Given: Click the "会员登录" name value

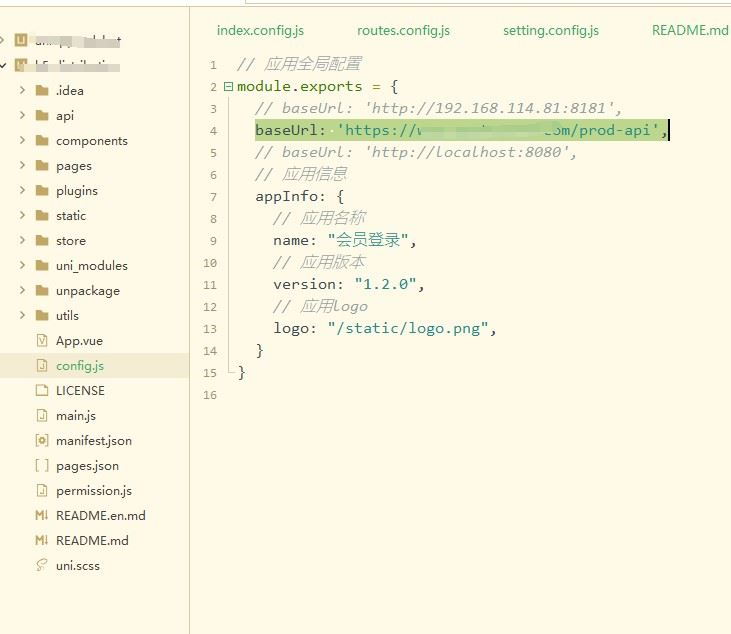Looking at the screenshot, I should pos(368,240).
